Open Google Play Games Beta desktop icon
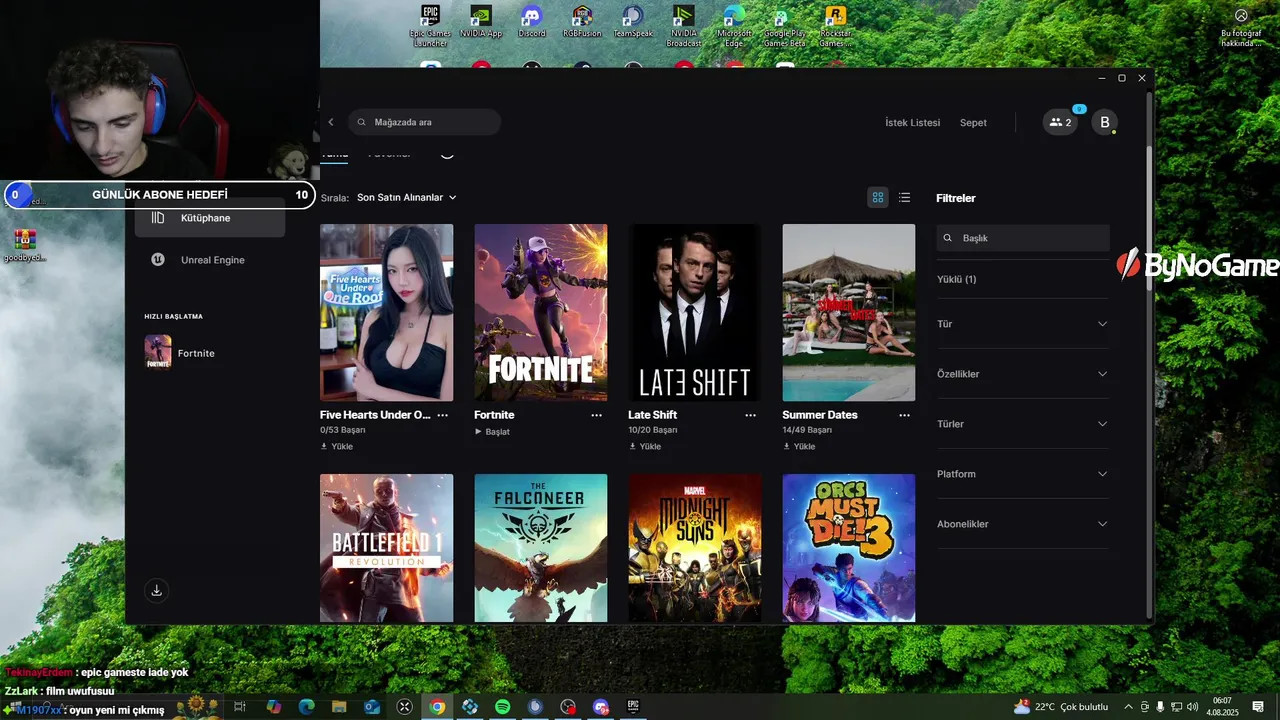 tap(784, 26)
